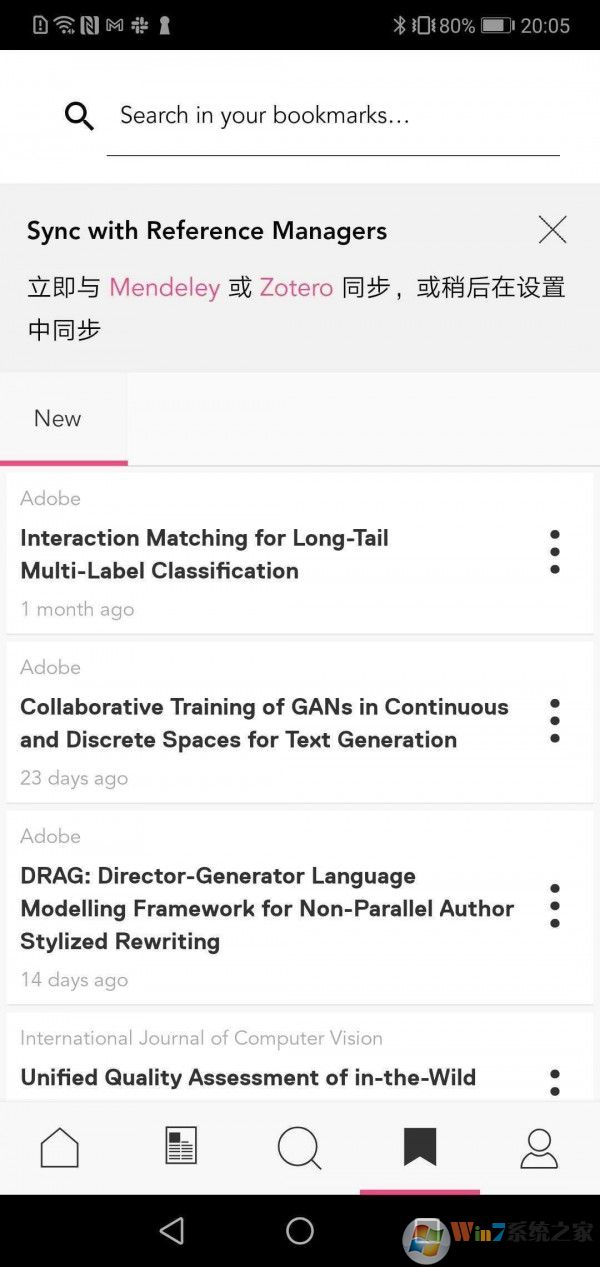Switch to the New tab
This screenshot has width=600, height=1267.
(x=57, y=418)
